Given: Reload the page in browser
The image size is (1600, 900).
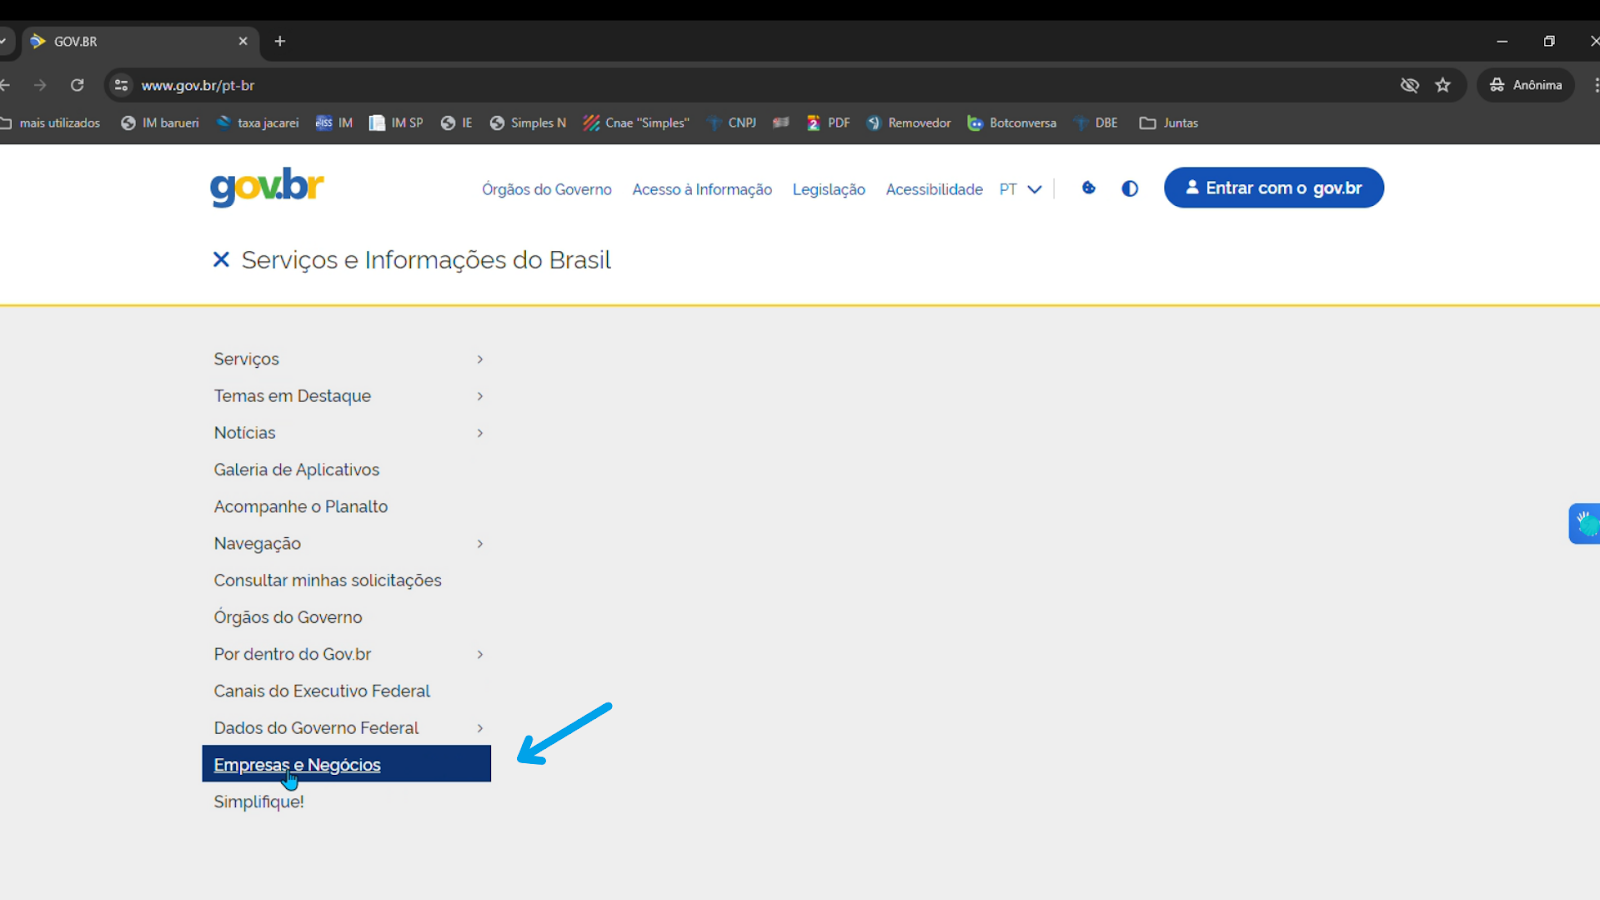Looking at the screenshot, I should coord(77,85).
